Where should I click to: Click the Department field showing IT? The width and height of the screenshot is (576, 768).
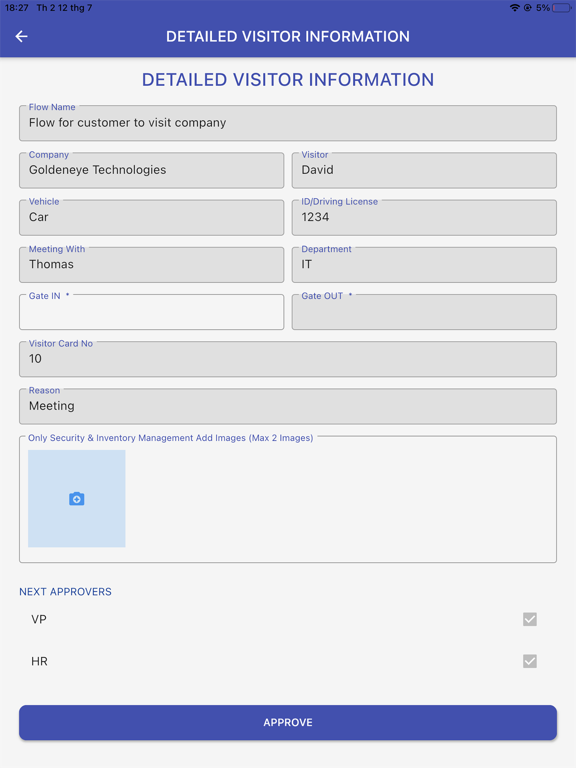tap(424, 264)
